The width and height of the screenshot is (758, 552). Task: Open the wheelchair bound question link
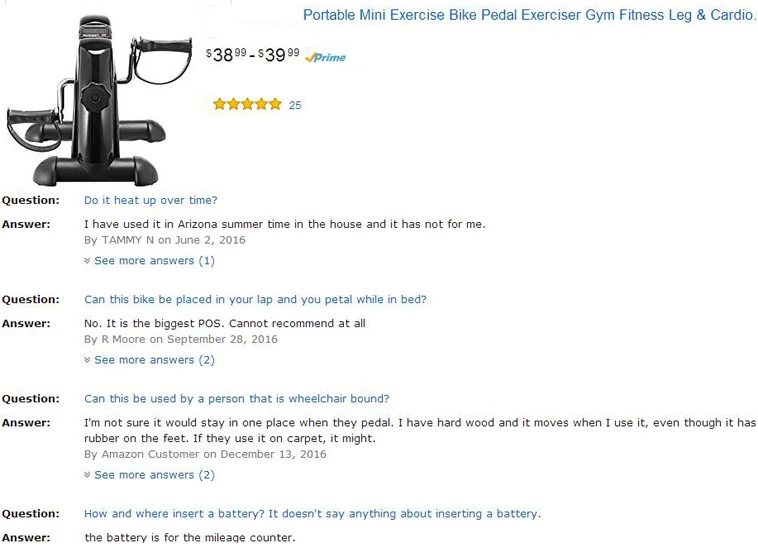(236, 398)
